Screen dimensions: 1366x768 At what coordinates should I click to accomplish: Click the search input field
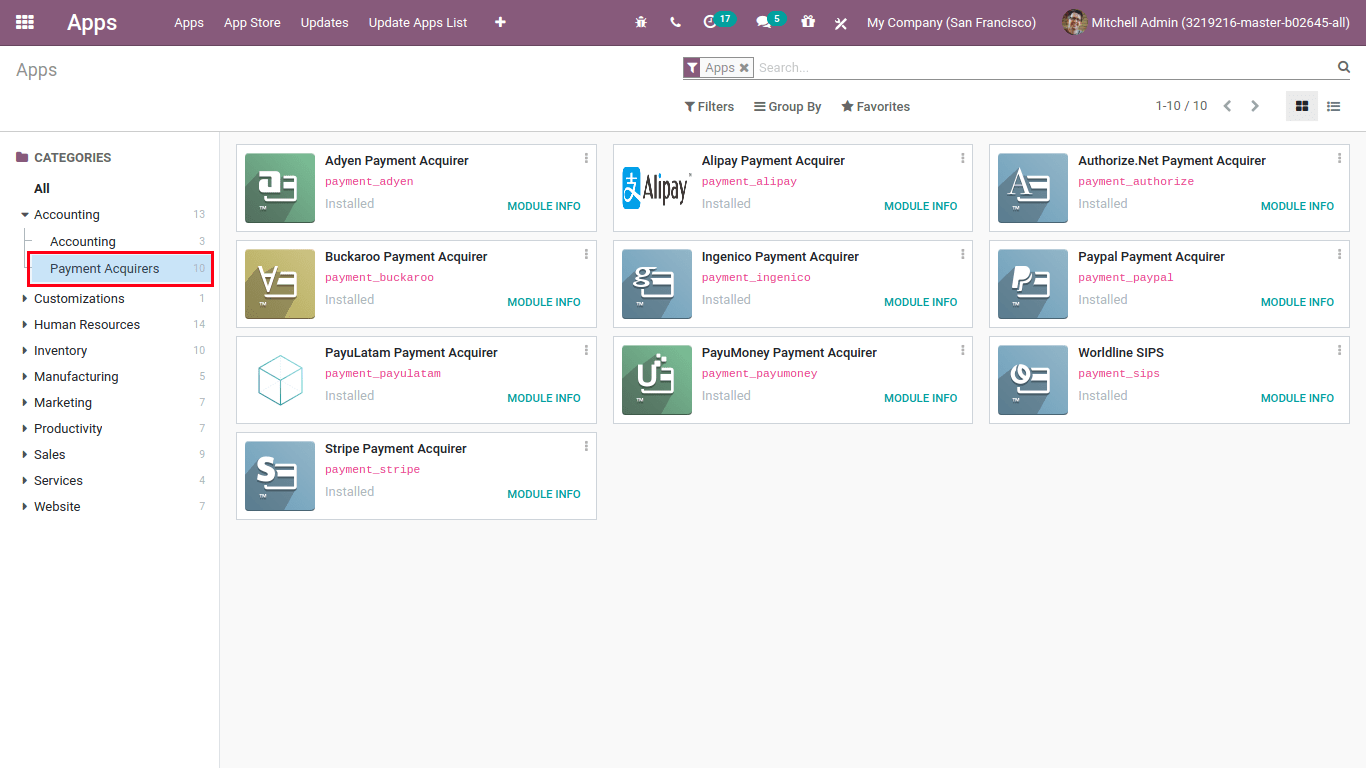(x=1045, y=68)
